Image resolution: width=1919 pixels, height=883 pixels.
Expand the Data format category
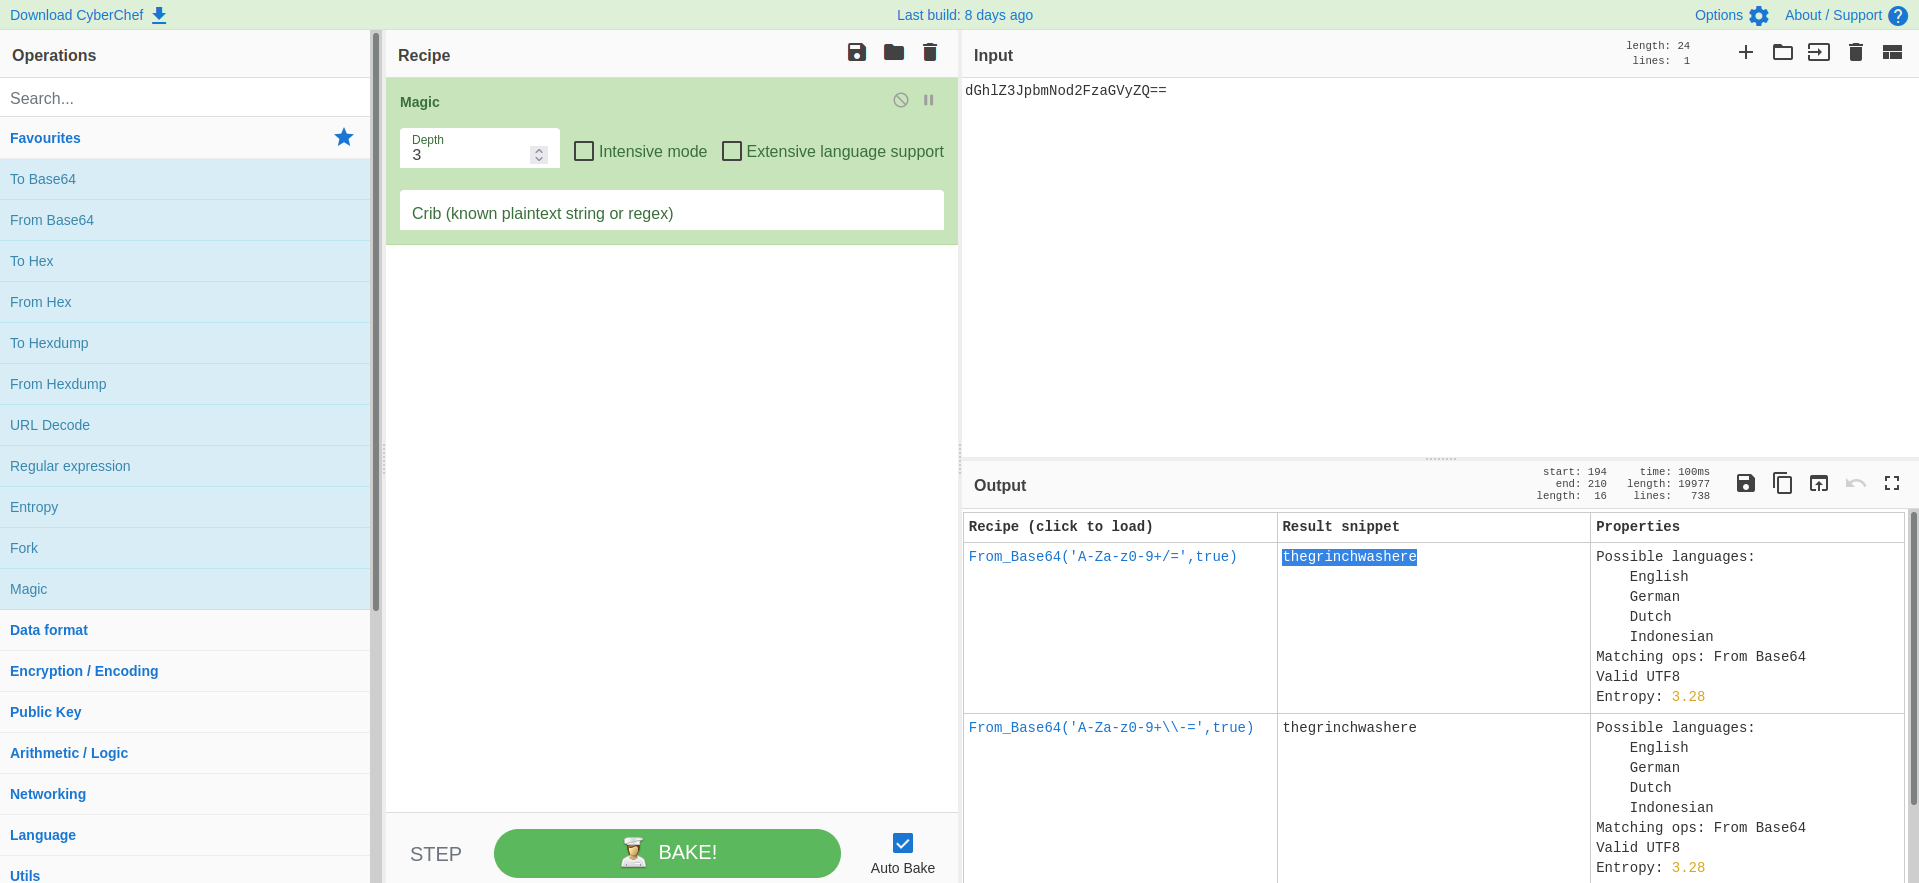coord(49,630)
